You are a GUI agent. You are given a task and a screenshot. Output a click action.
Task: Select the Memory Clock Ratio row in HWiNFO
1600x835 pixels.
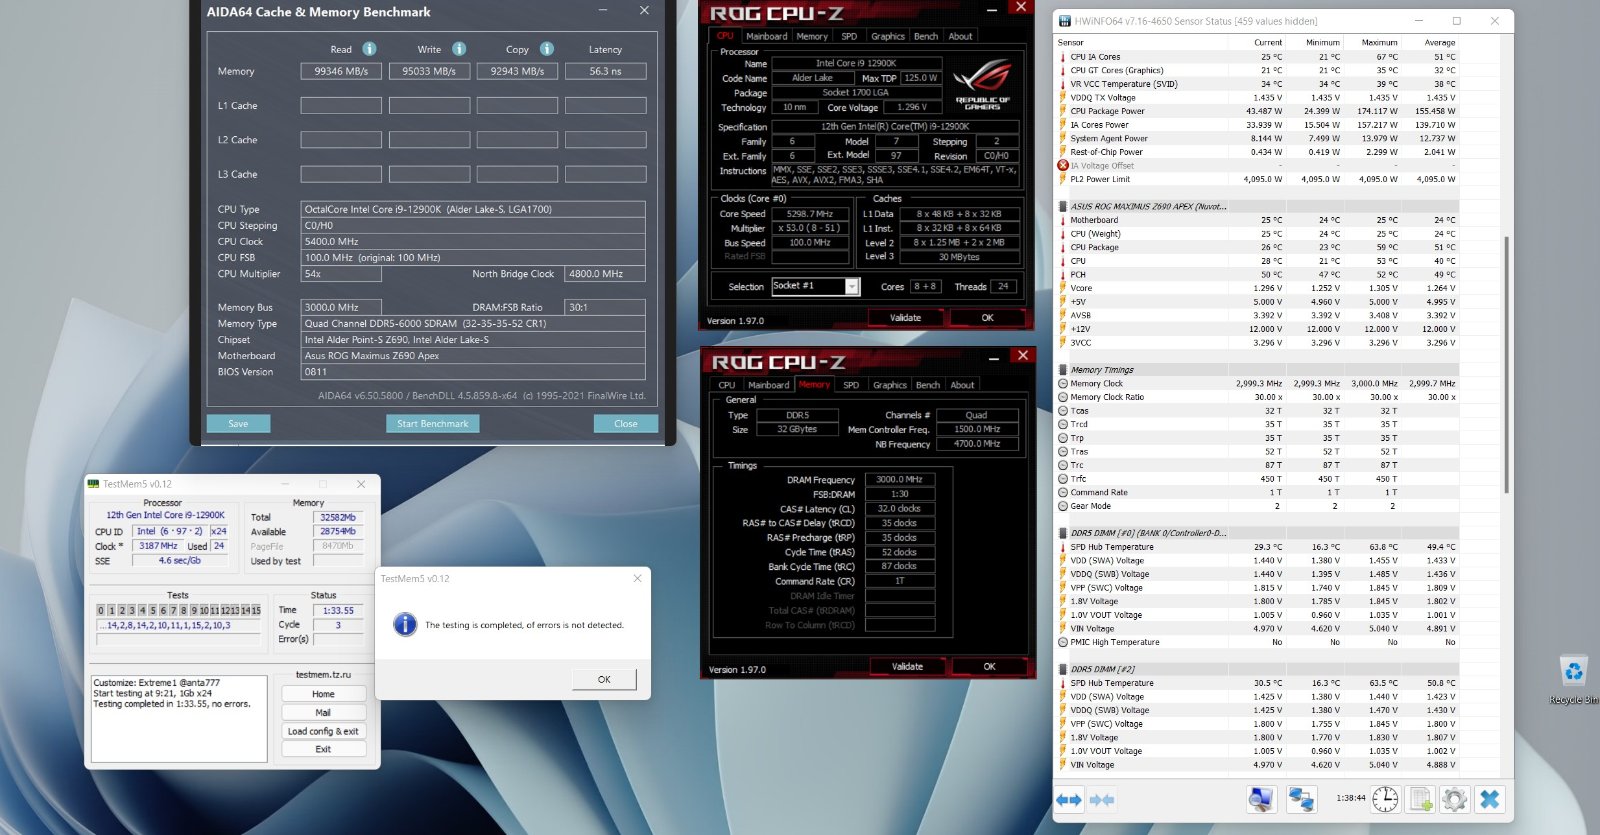coord(1258,397)
